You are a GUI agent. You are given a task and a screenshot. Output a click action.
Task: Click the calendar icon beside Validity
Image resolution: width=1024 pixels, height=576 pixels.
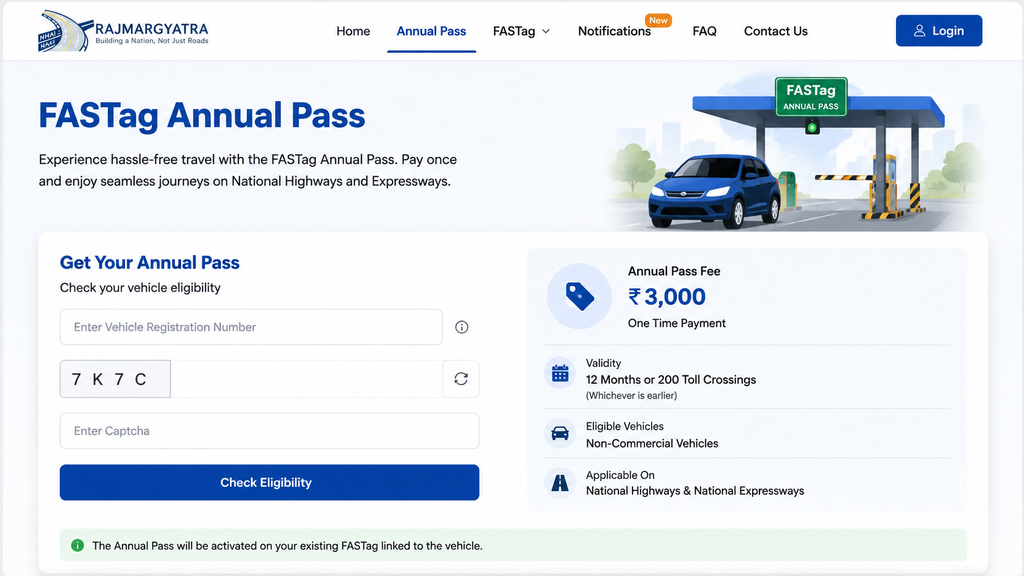point(560,374)
